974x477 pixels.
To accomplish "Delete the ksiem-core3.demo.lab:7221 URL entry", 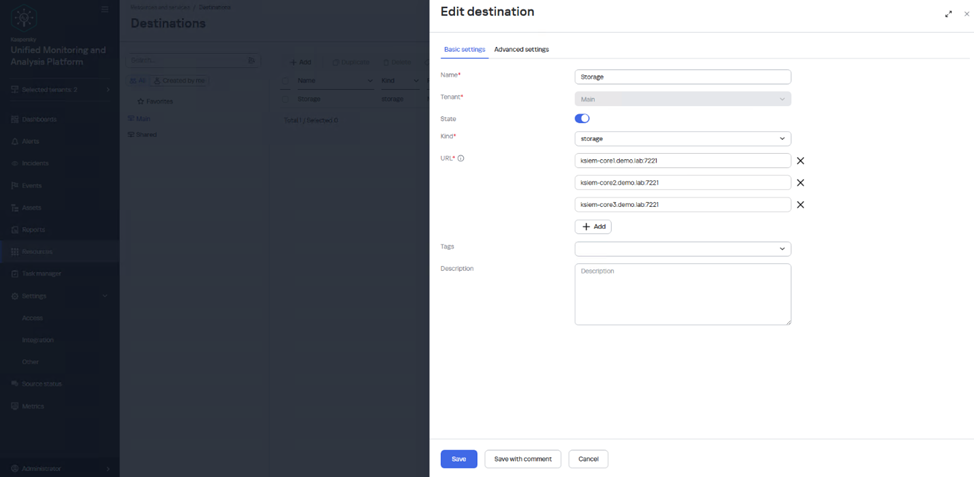I will [800, 205].
